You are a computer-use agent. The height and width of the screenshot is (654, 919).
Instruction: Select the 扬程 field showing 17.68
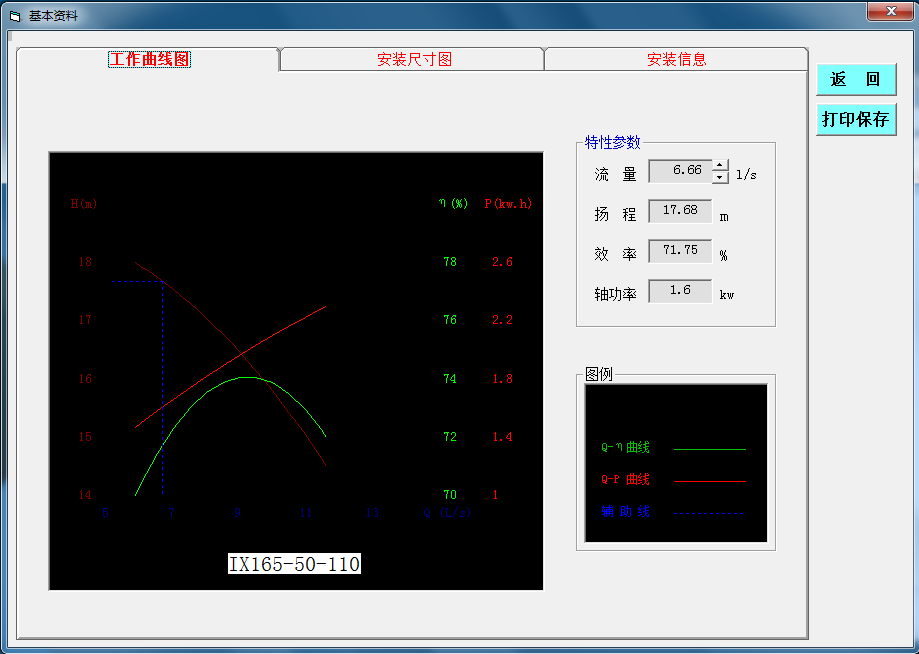[680, 211]
